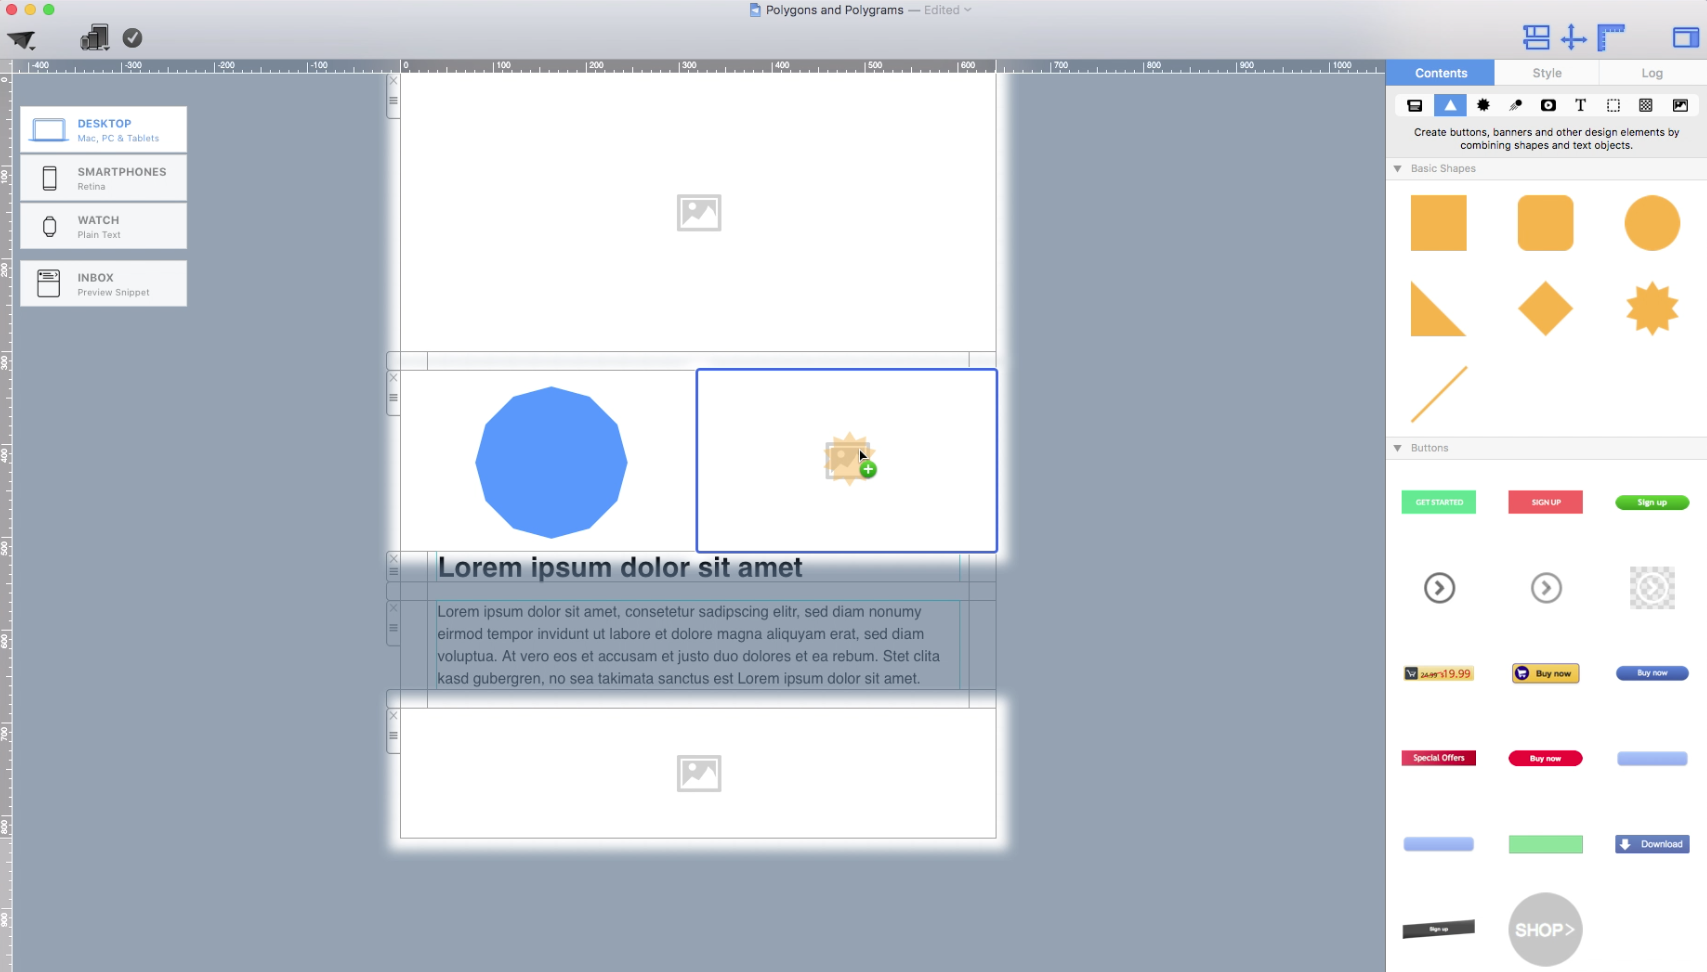Run the design check via the checkmark icon
1707x972 pixels.
pos(131,38)
